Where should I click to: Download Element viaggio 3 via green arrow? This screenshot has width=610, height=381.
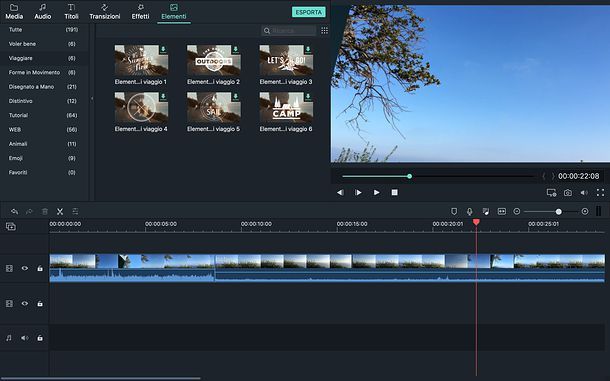(x=308, y=49)
